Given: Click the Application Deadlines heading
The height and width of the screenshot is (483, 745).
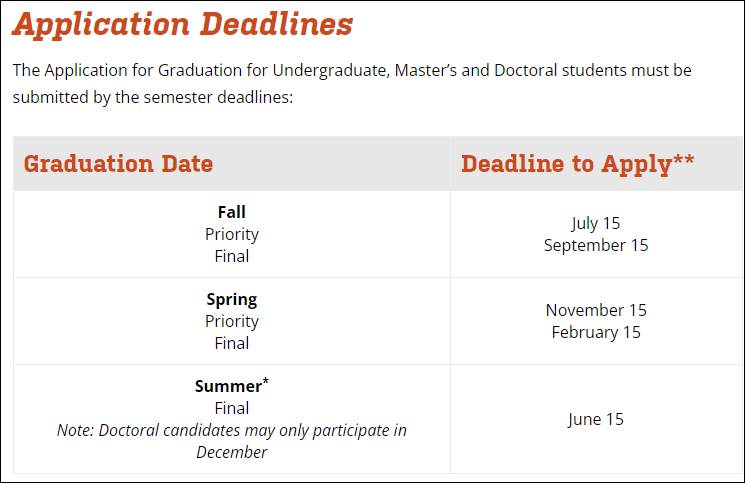Looking at the screenshot, I should point(183,24).
